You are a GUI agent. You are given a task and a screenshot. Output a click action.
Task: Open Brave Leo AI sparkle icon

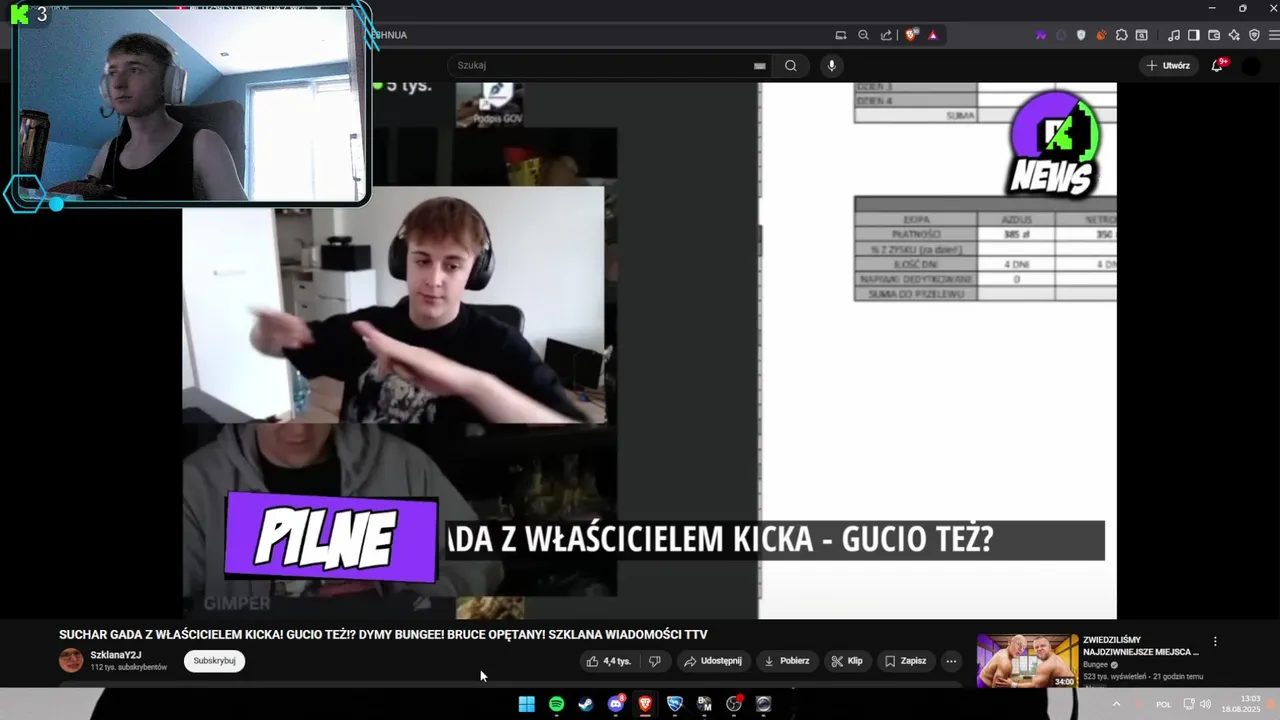1234,35
